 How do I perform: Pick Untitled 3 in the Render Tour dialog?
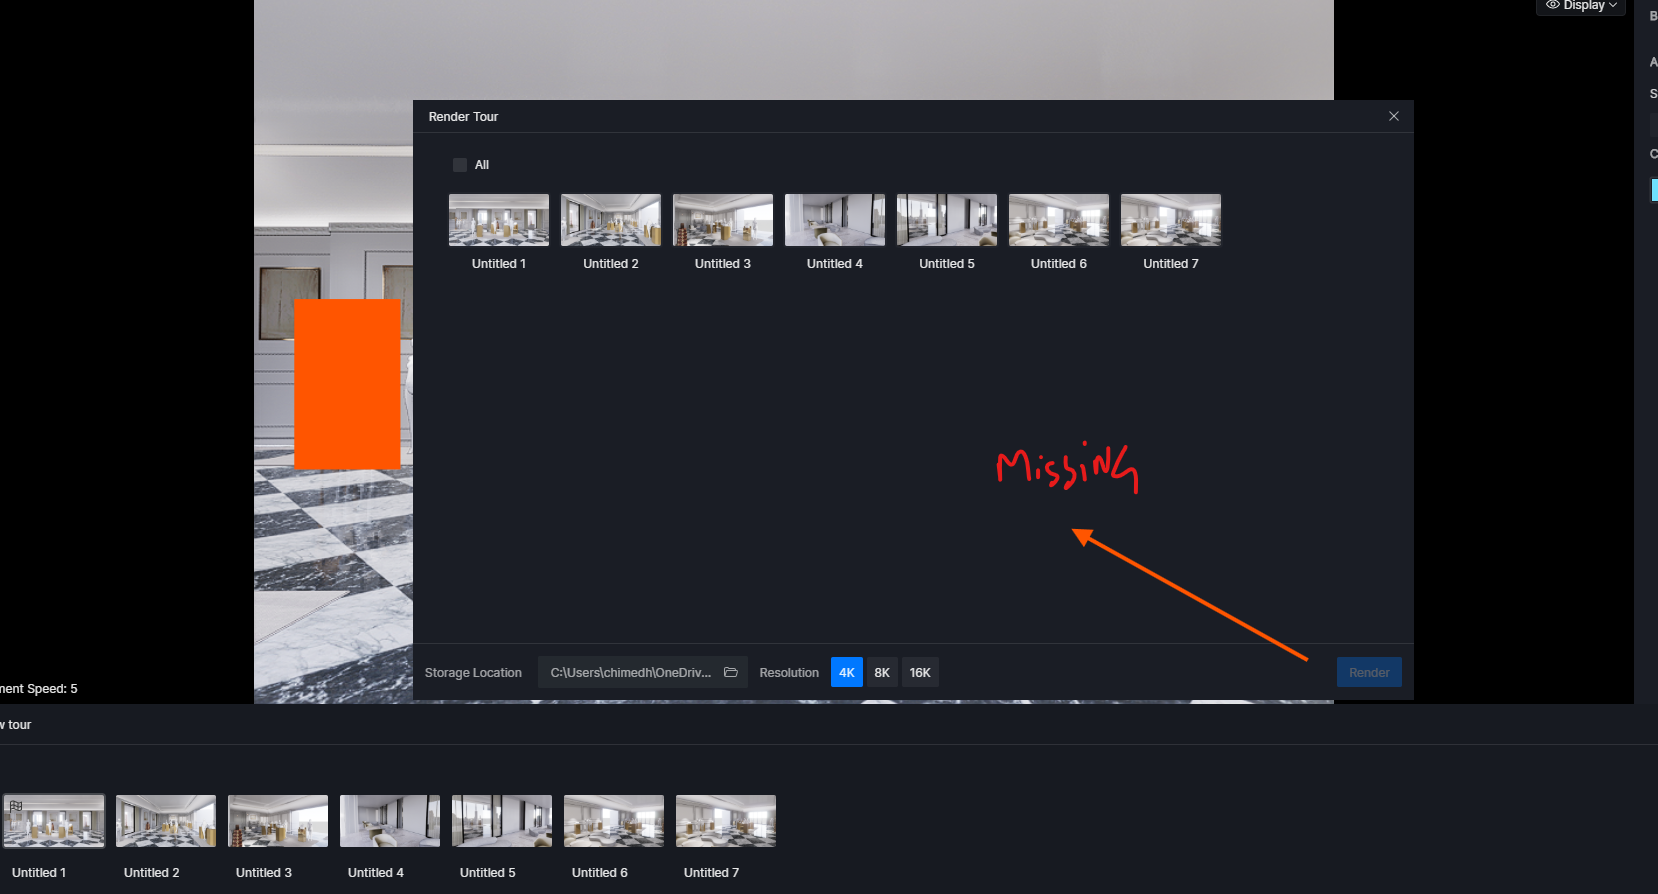723,220
